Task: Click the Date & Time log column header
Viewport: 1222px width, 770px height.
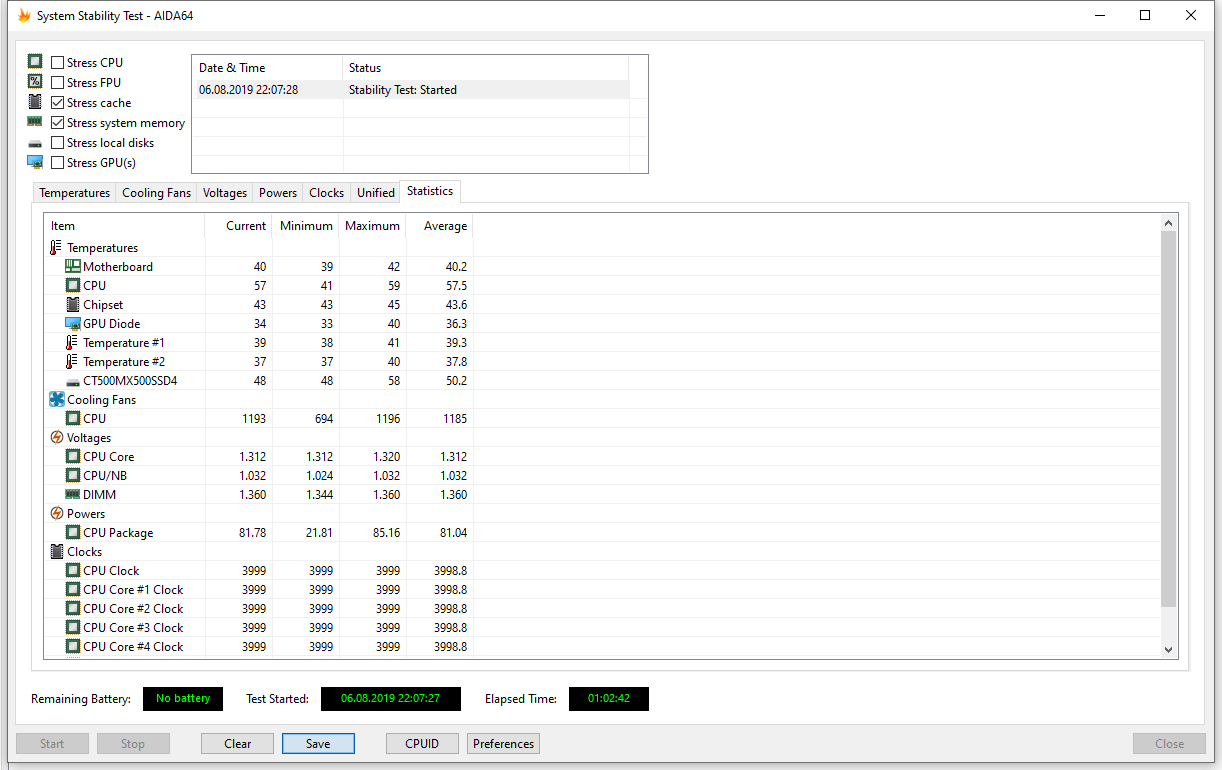Action: (267, 68)
